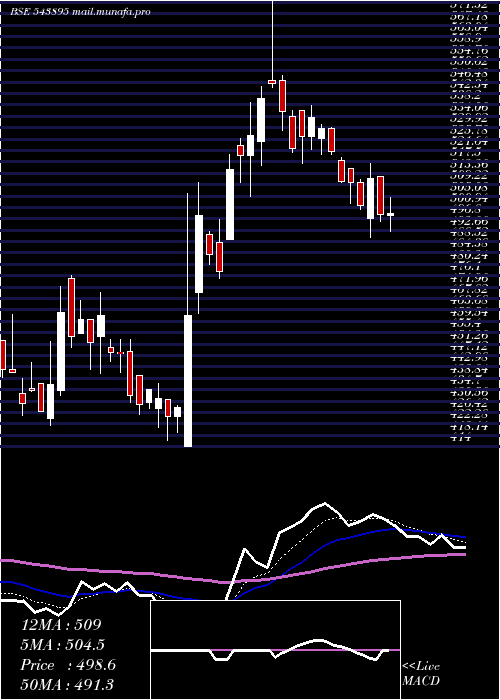Click the 418.14 price axis label
Viewport: 500px width, 700px height.
469,426
